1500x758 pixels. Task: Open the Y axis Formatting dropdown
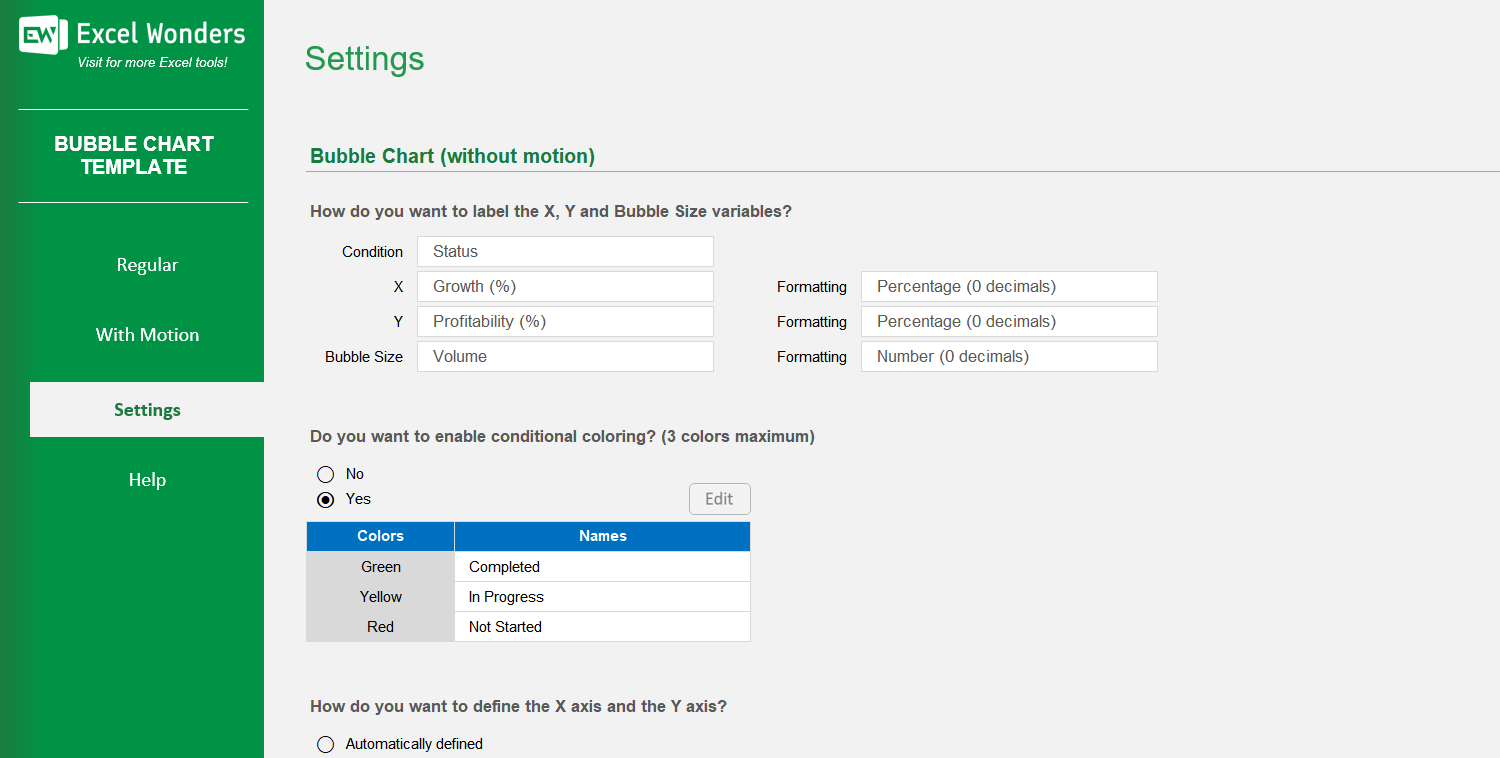click(1008, 321)
